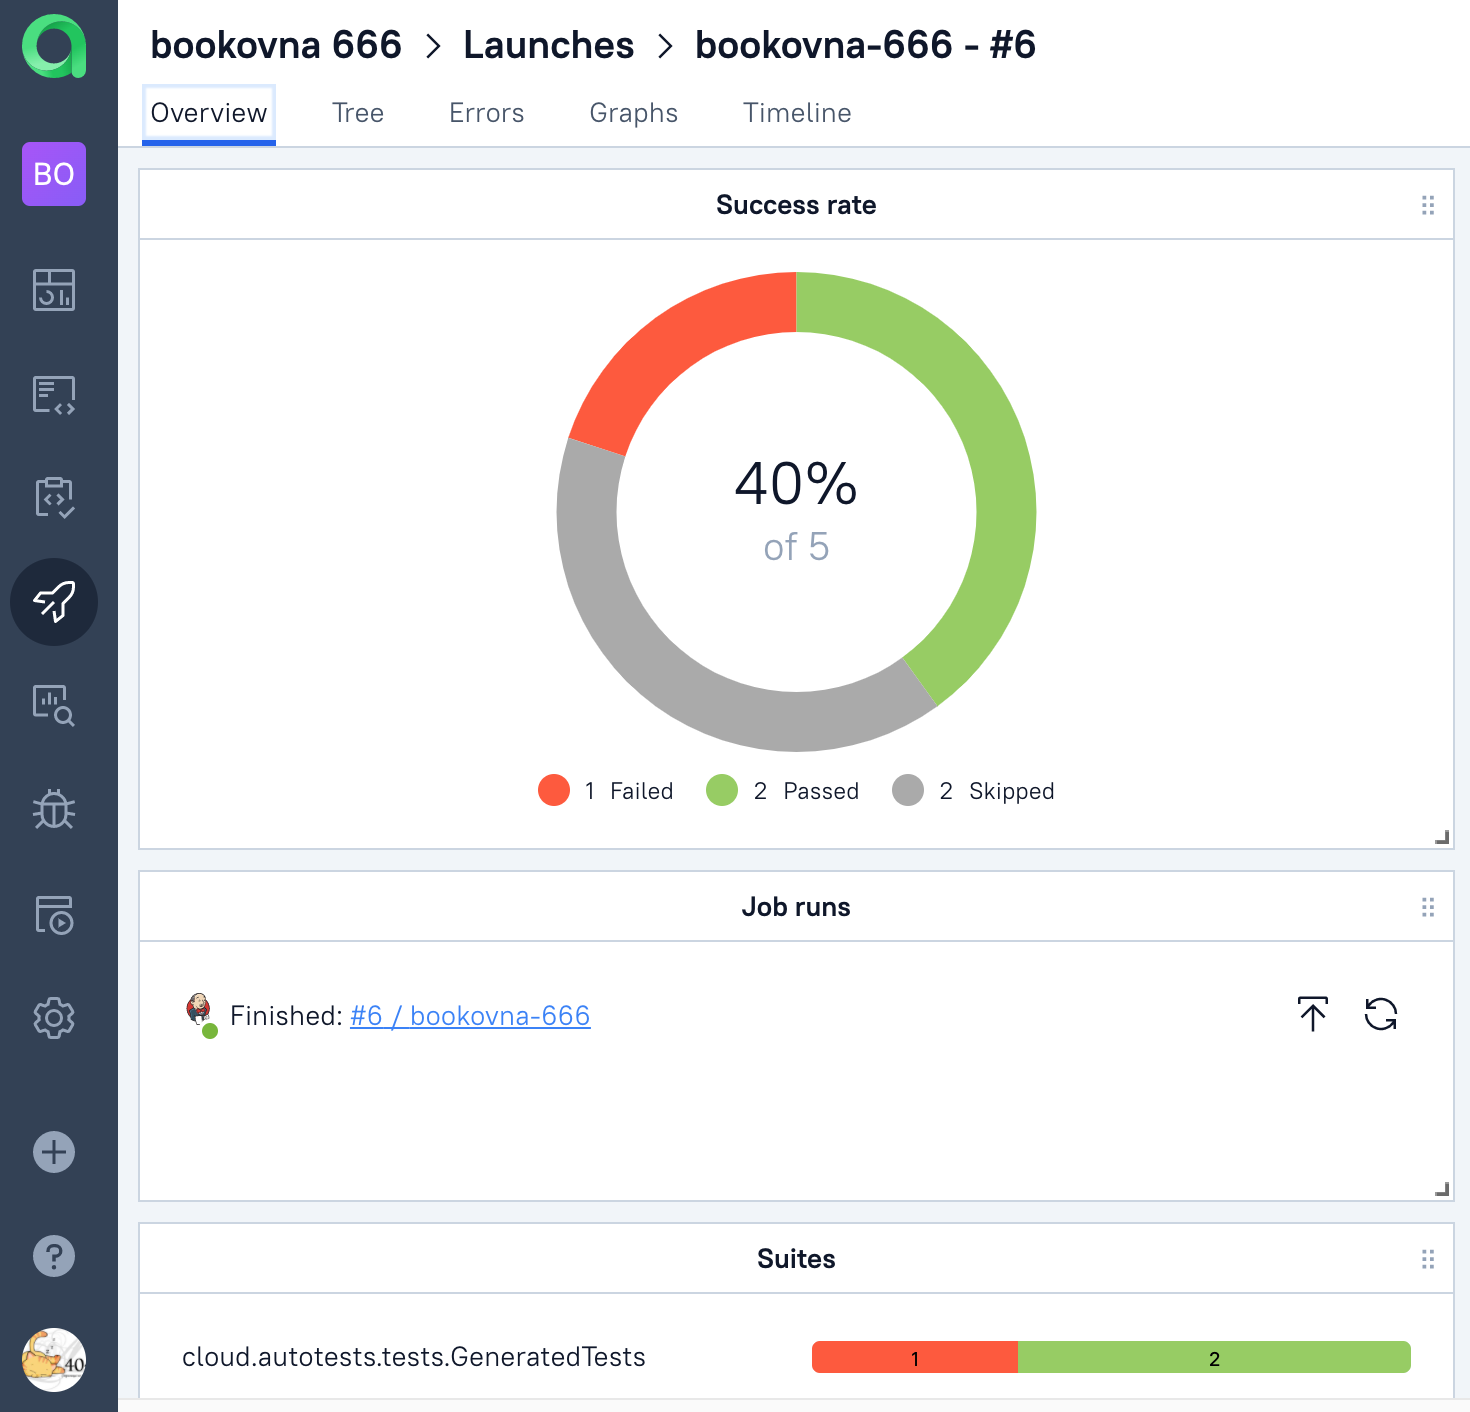Click the red failed bar in Suites

tap(915, 1358)
